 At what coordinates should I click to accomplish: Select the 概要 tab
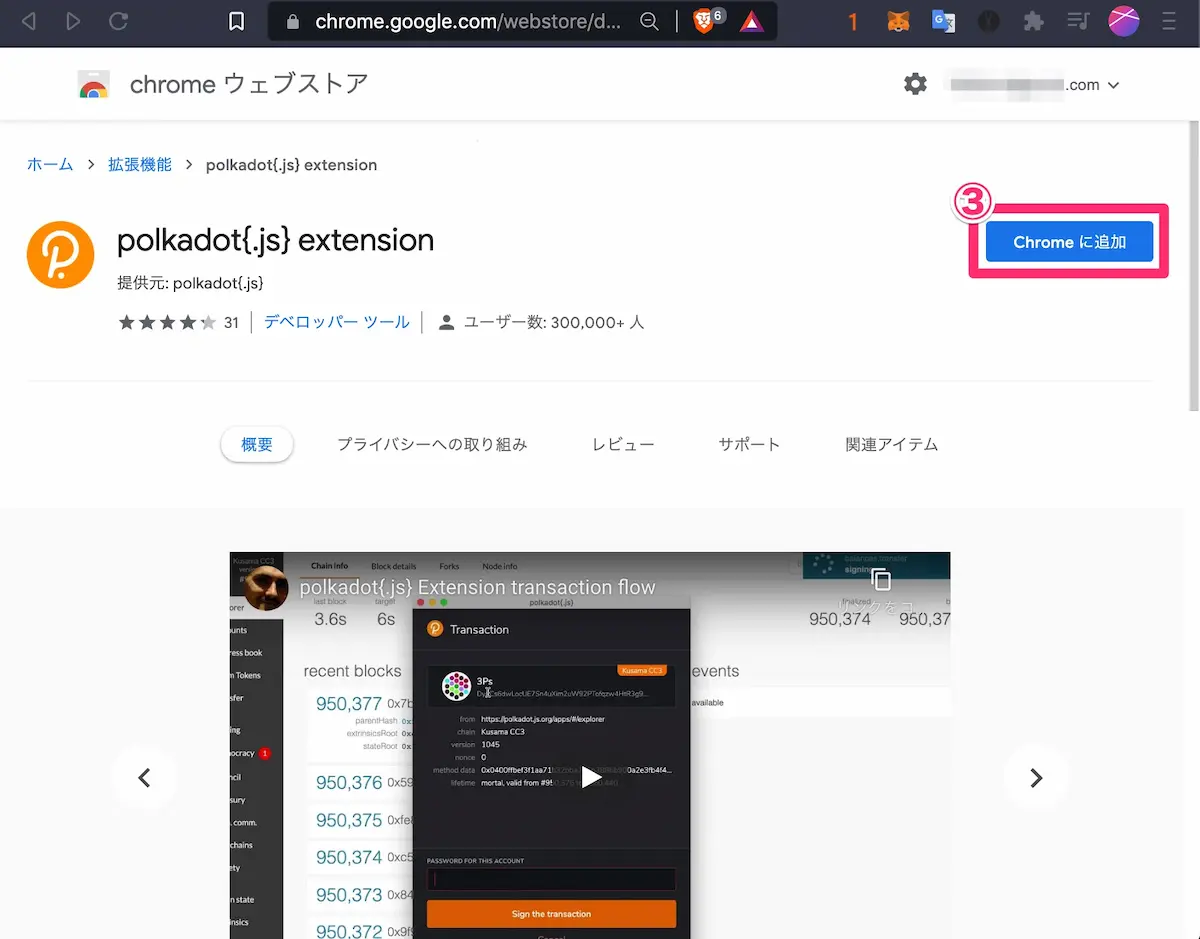[x=257, y=444]
